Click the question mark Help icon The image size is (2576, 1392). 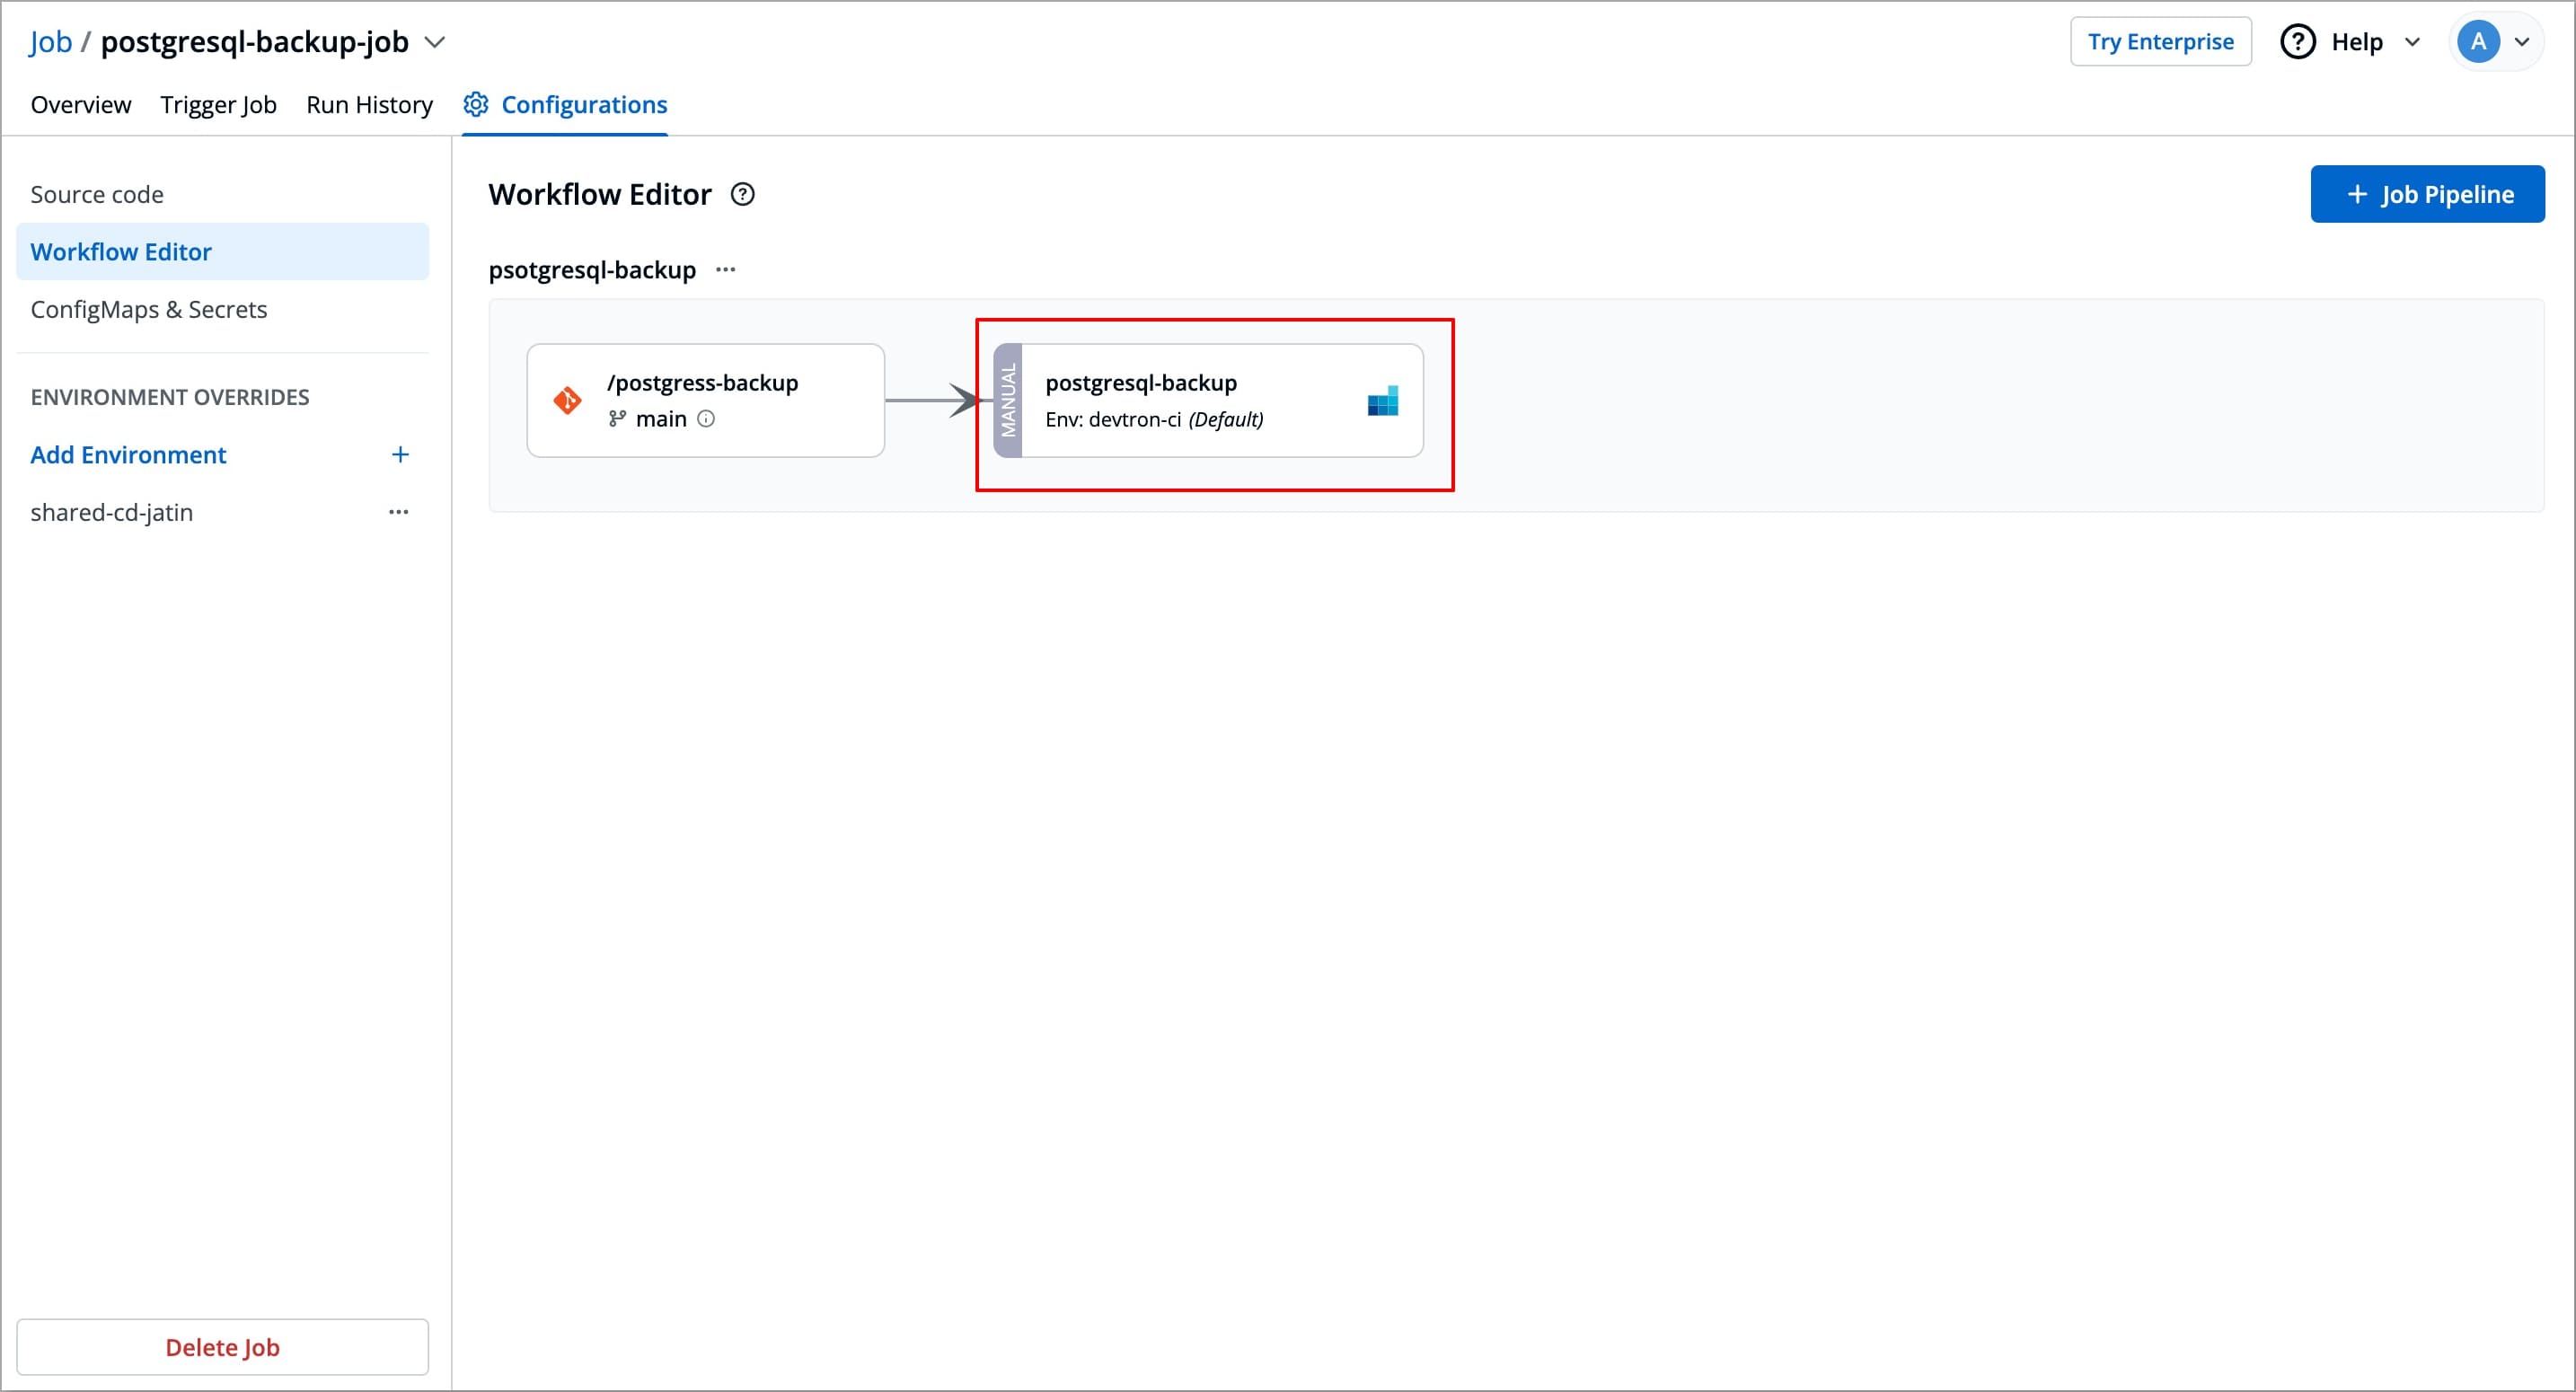[2297, 42]
